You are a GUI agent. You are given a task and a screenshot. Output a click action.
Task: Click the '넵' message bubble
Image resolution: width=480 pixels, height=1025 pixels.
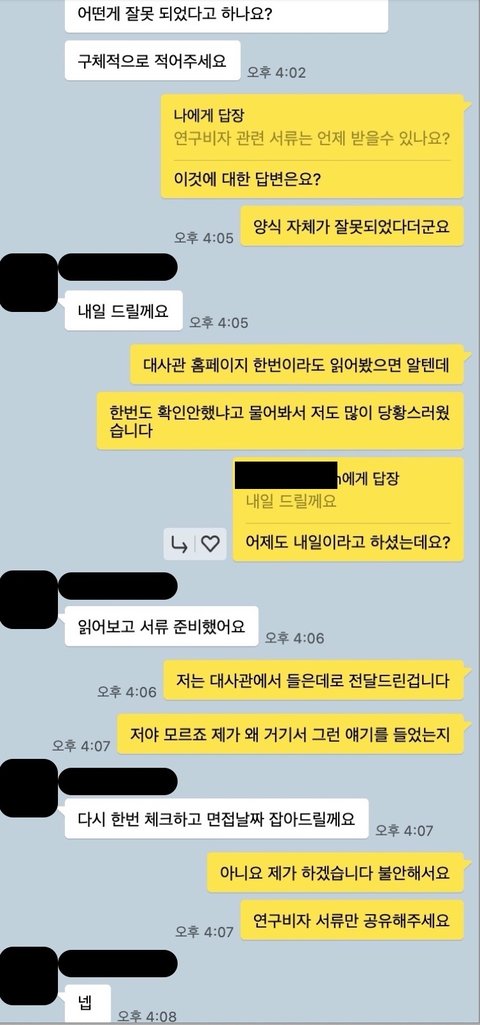click(x=88, y=1003)
